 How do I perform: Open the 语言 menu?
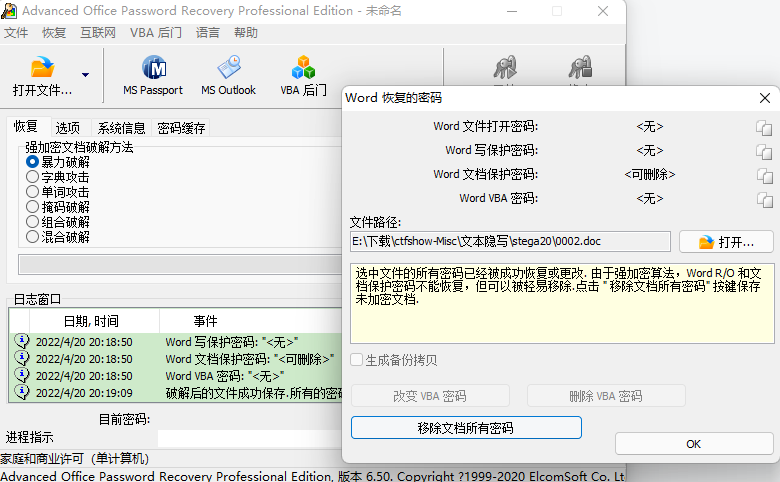pos(208,33)
